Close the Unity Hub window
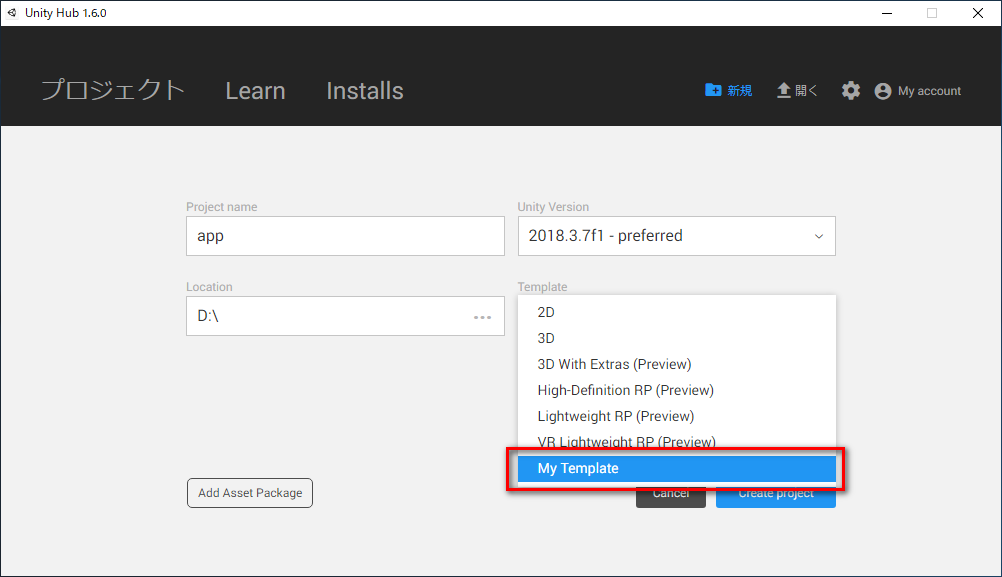The height and width of the screenshot is (577, 1002). (978, 13)
